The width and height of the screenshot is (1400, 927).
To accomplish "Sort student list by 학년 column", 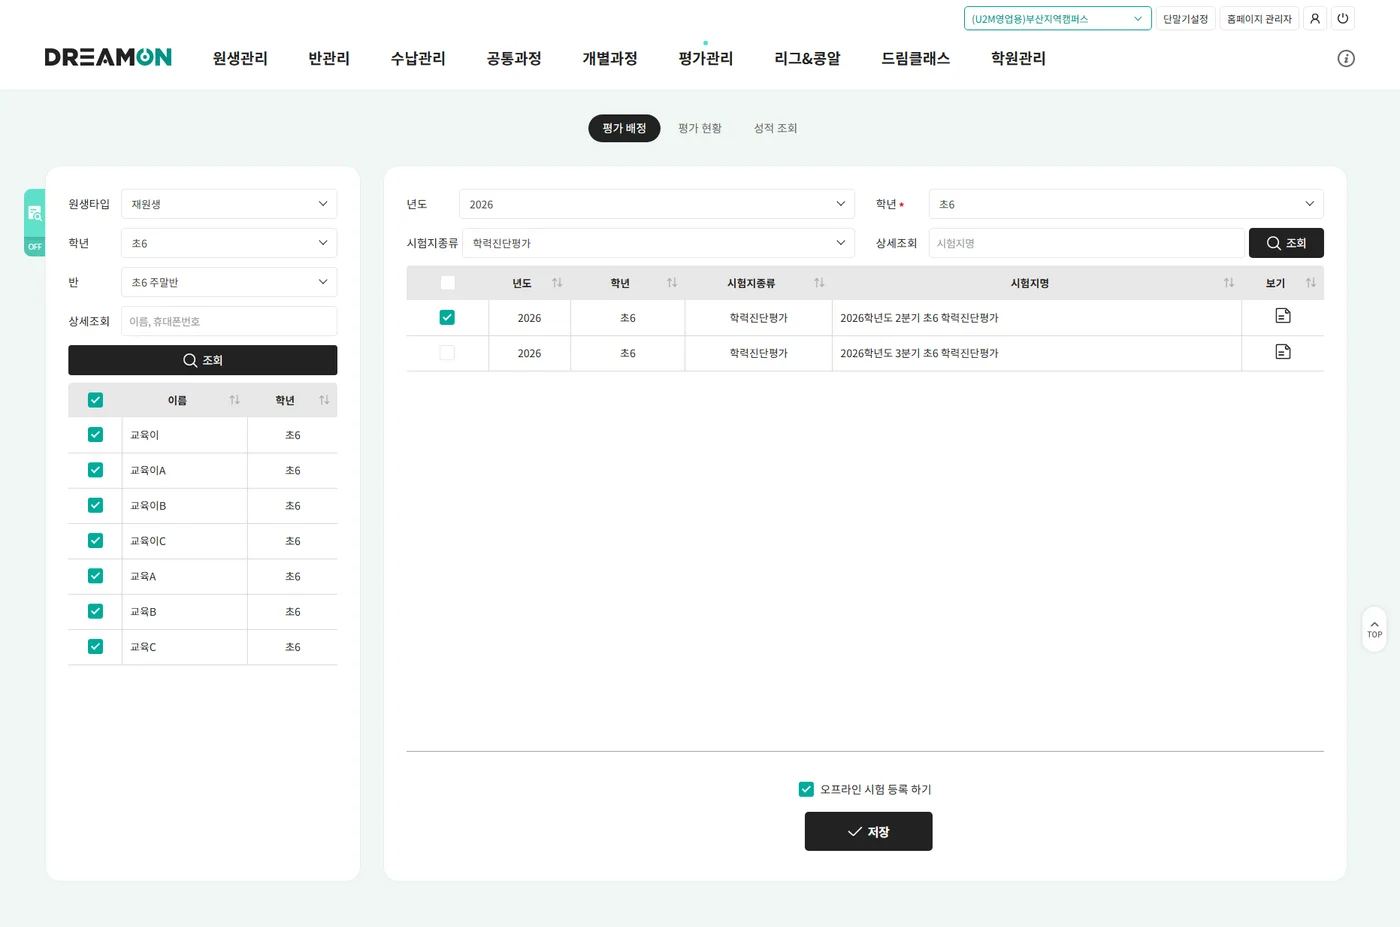I will (x=324, y=400).
